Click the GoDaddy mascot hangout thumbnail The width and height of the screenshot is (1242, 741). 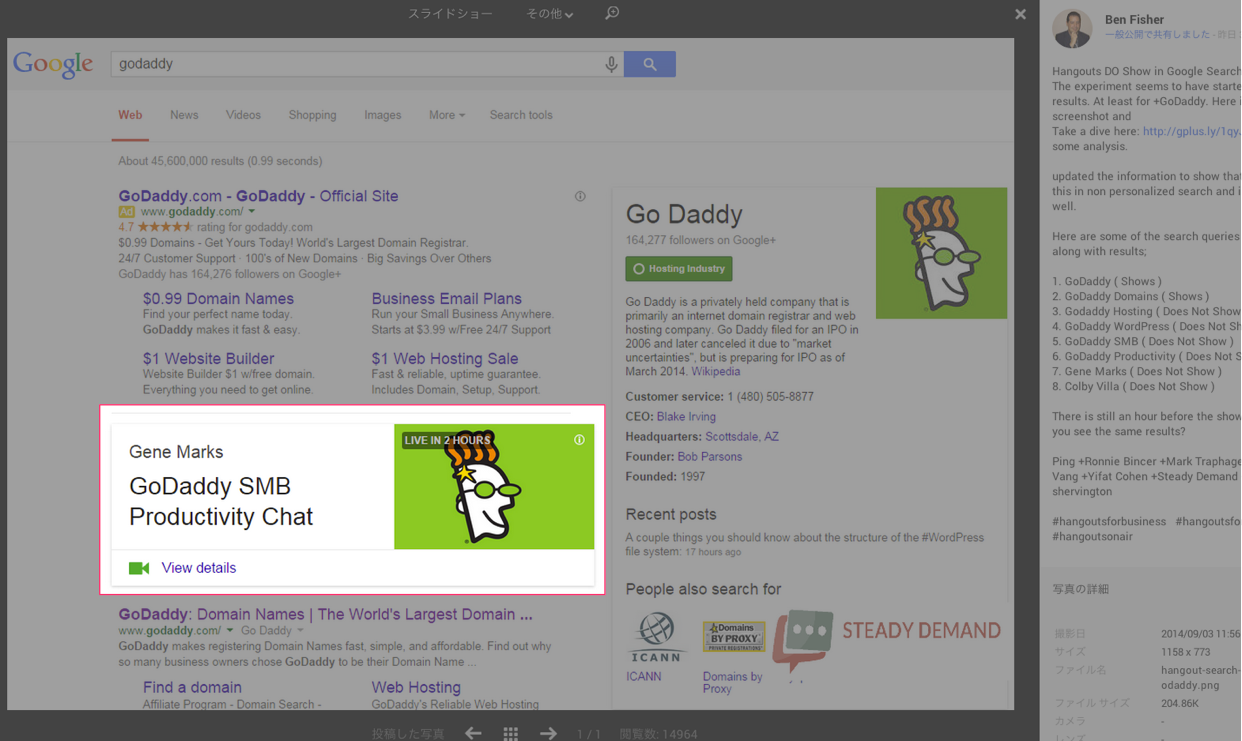tap(494, 487)
